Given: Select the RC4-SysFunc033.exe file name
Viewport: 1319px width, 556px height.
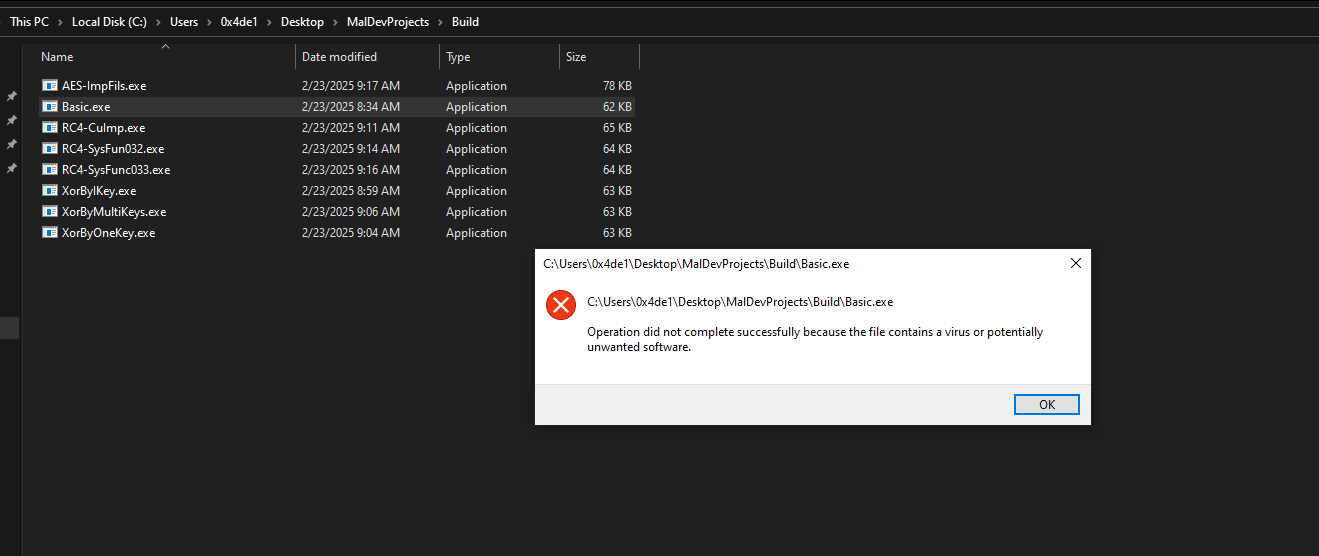Looking at the screenshot, I should point(116,170).
